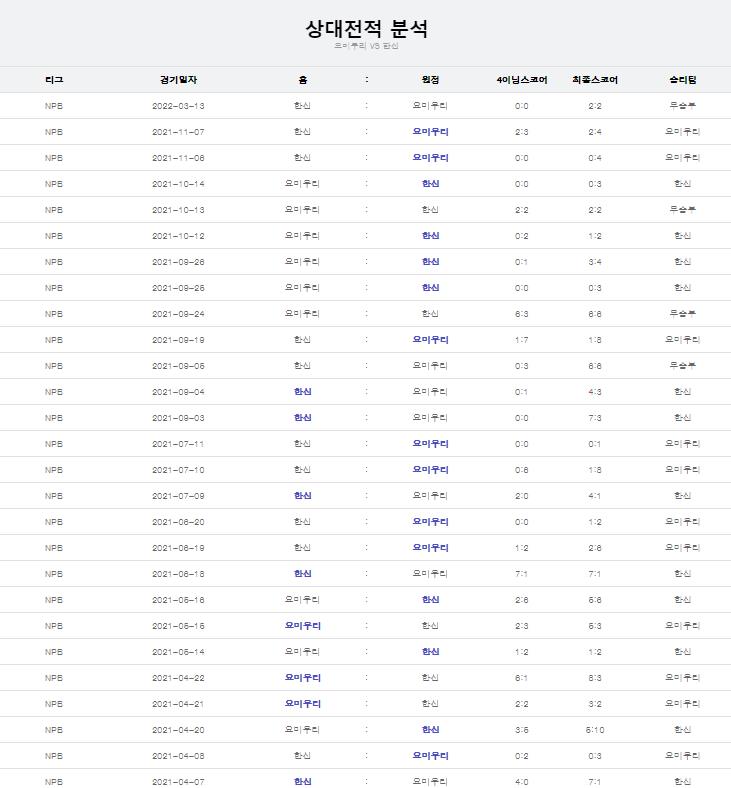Click bold '요미우리' away team on 2021-07-10
The height and width of the screenshot is (788, 731).
click(x=431, y=470)
